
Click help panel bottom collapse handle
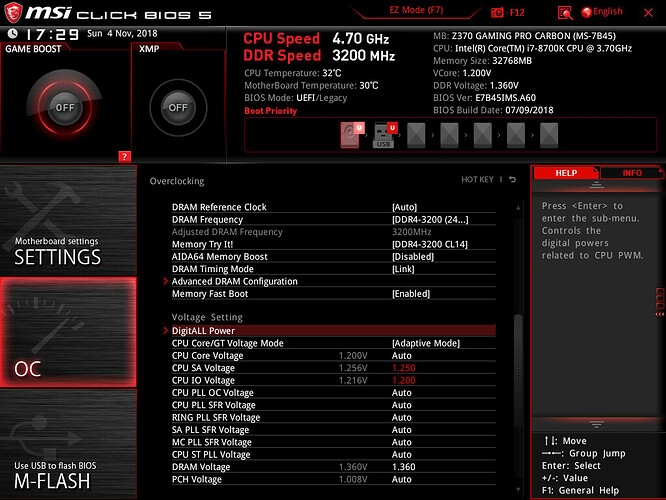click(596, 424)
